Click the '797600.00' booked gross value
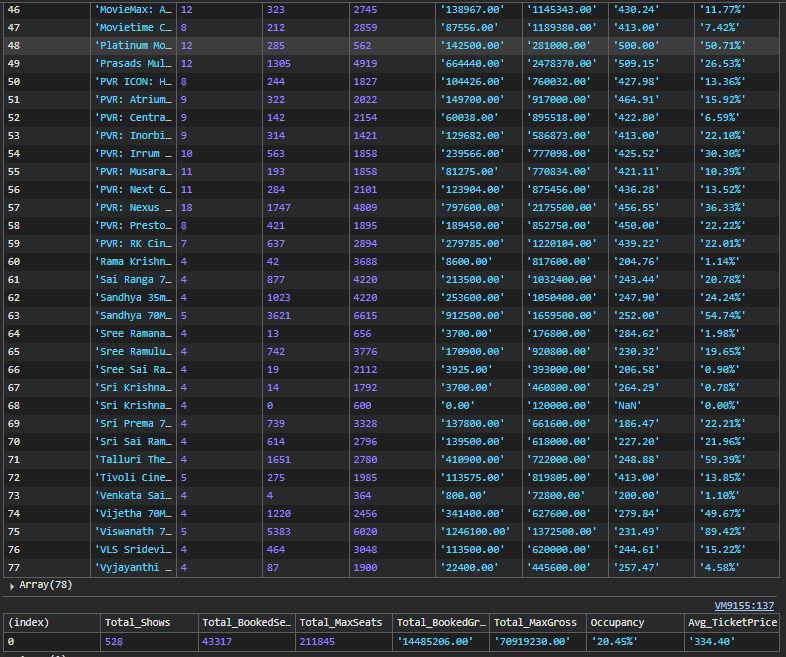The width and height of the screenshot is (786, 657). pos(472,207)
